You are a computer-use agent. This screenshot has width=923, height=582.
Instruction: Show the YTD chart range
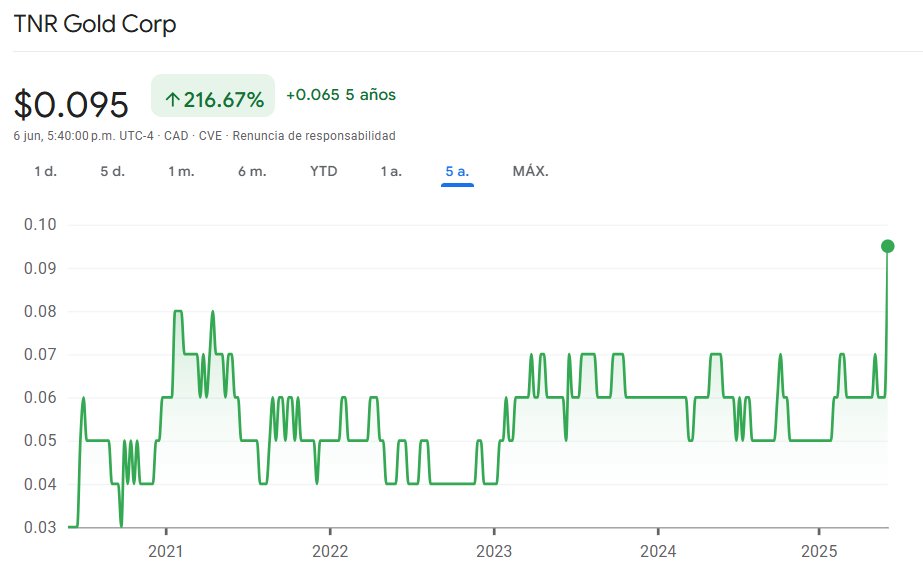324,171
